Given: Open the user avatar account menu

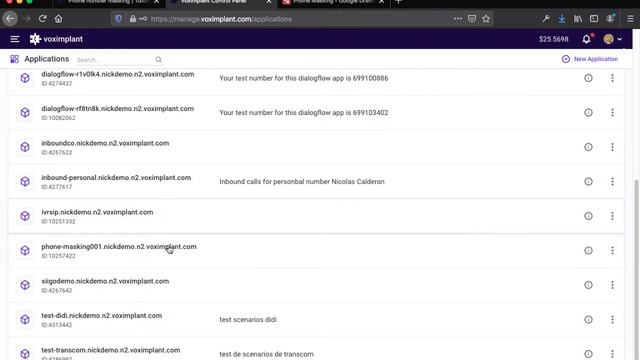Looking at the screenshot, I should click(612, 39).
